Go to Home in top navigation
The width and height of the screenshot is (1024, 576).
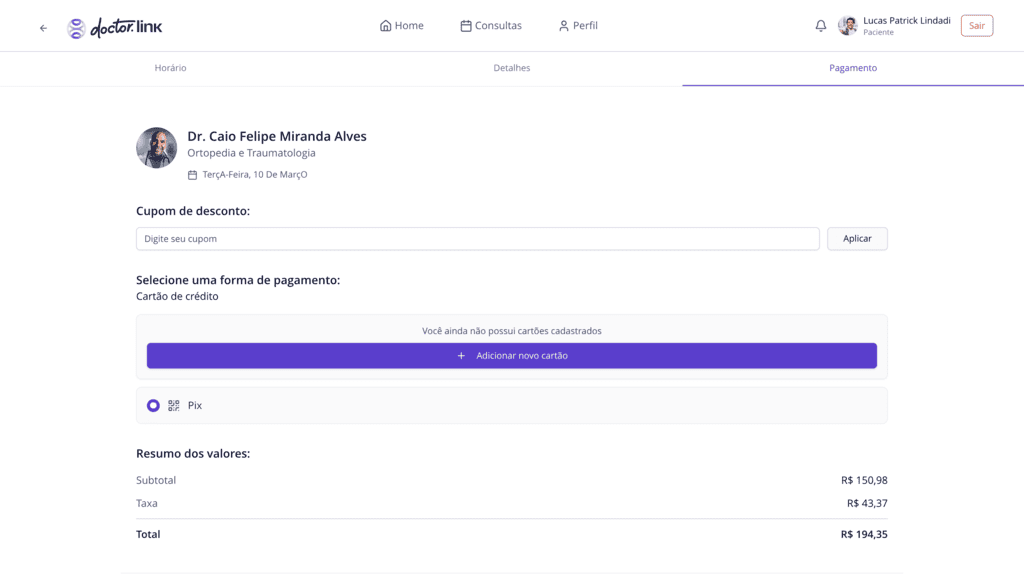click(x=402, y=26)
